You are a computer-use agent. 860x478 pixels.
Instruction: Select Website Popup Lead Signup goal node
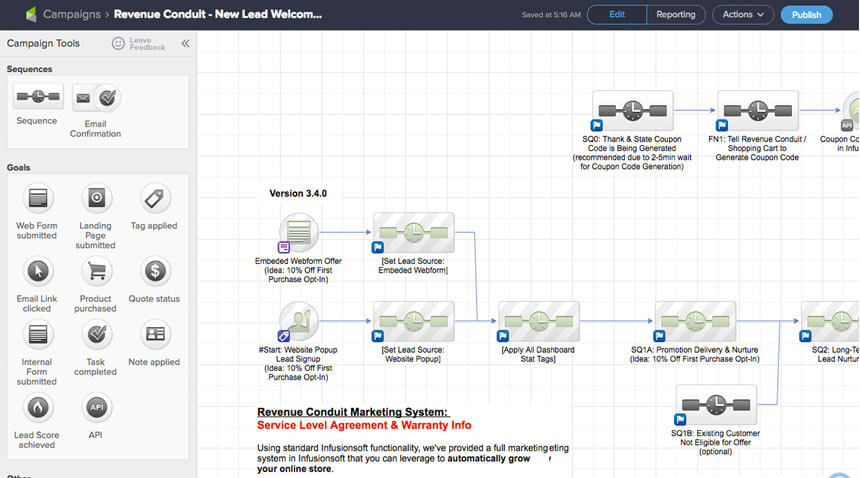[x=299, y=321]
